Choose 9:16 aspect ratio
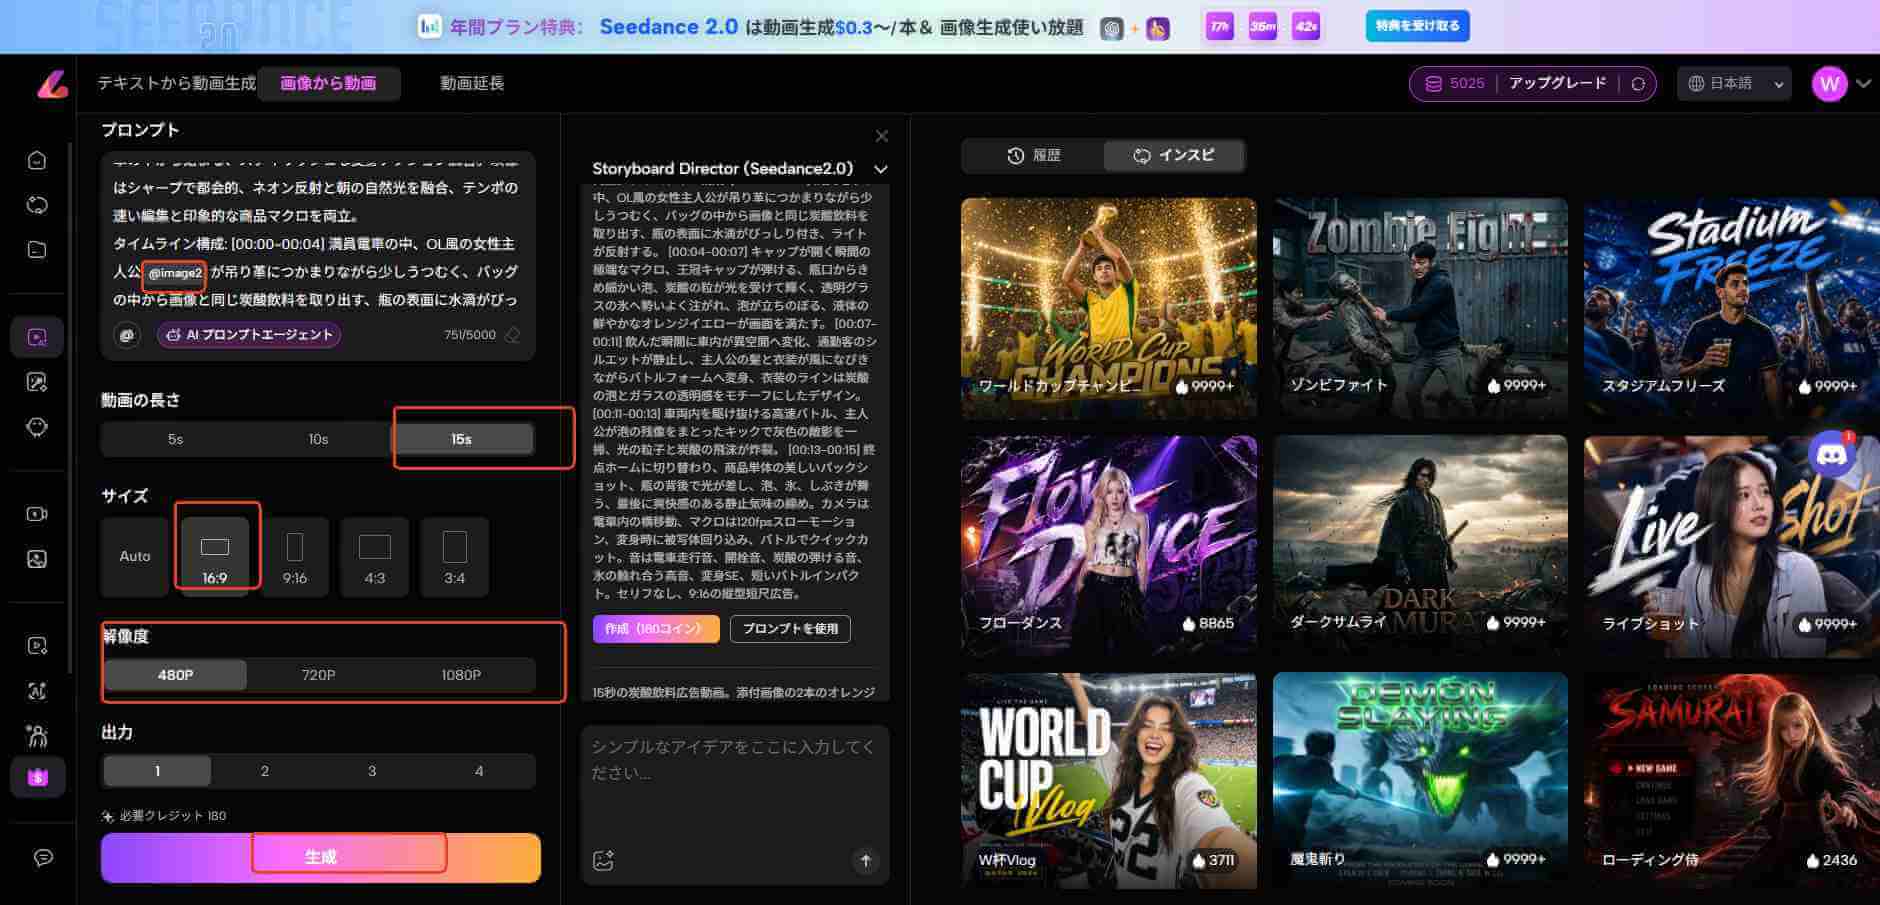 [x=295, y=556]
